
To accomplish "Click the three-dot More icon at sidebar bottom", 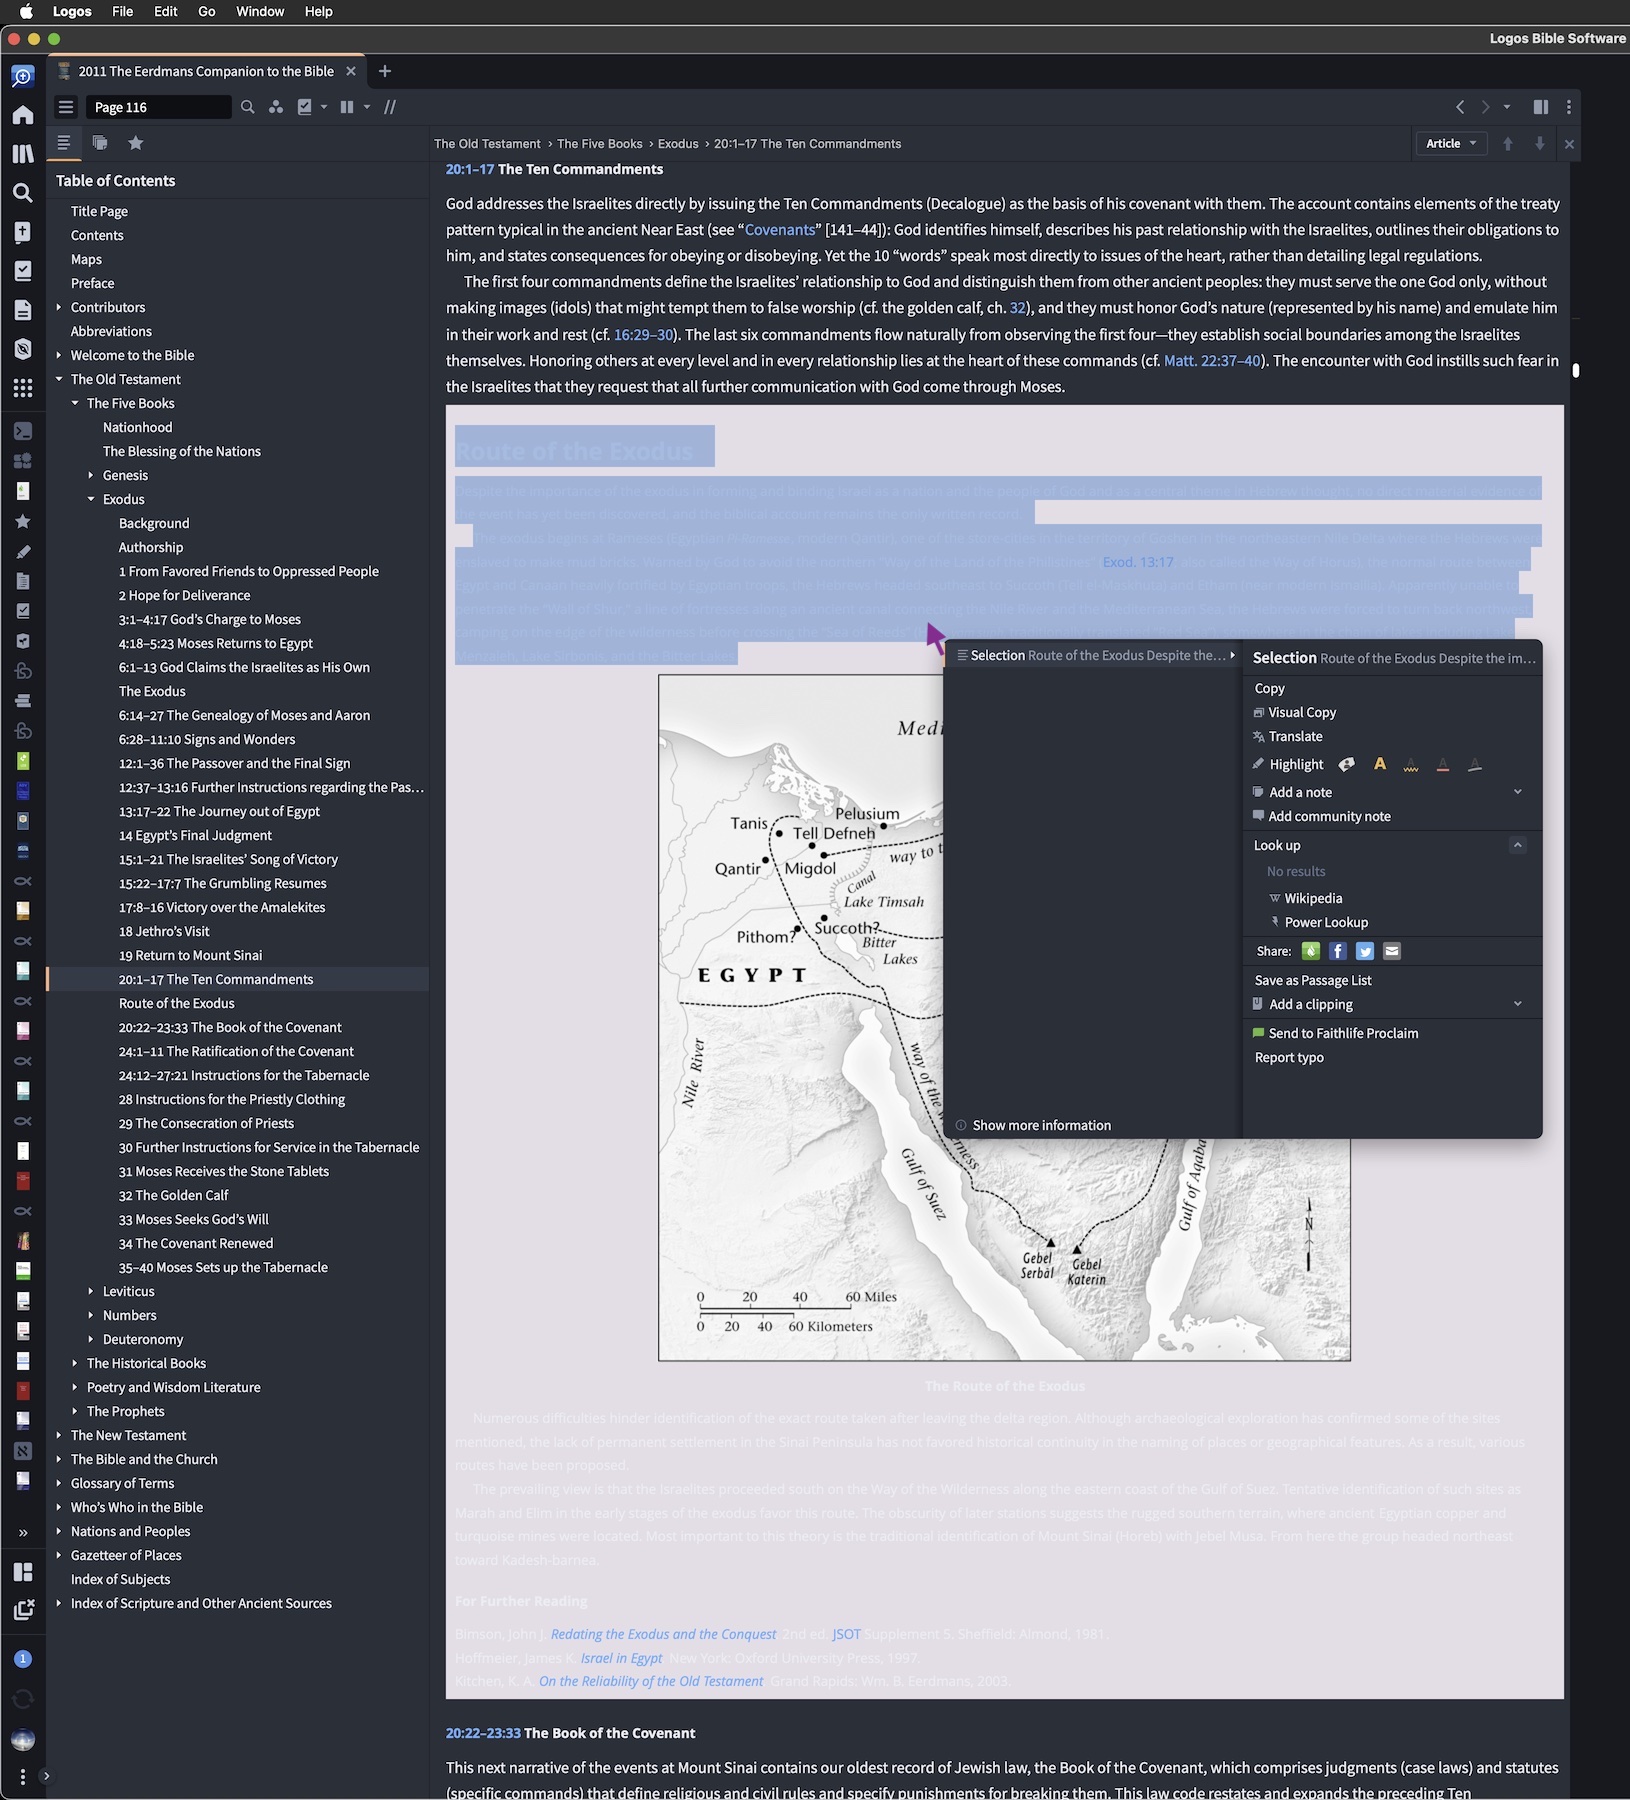I will coord(22,1776).
